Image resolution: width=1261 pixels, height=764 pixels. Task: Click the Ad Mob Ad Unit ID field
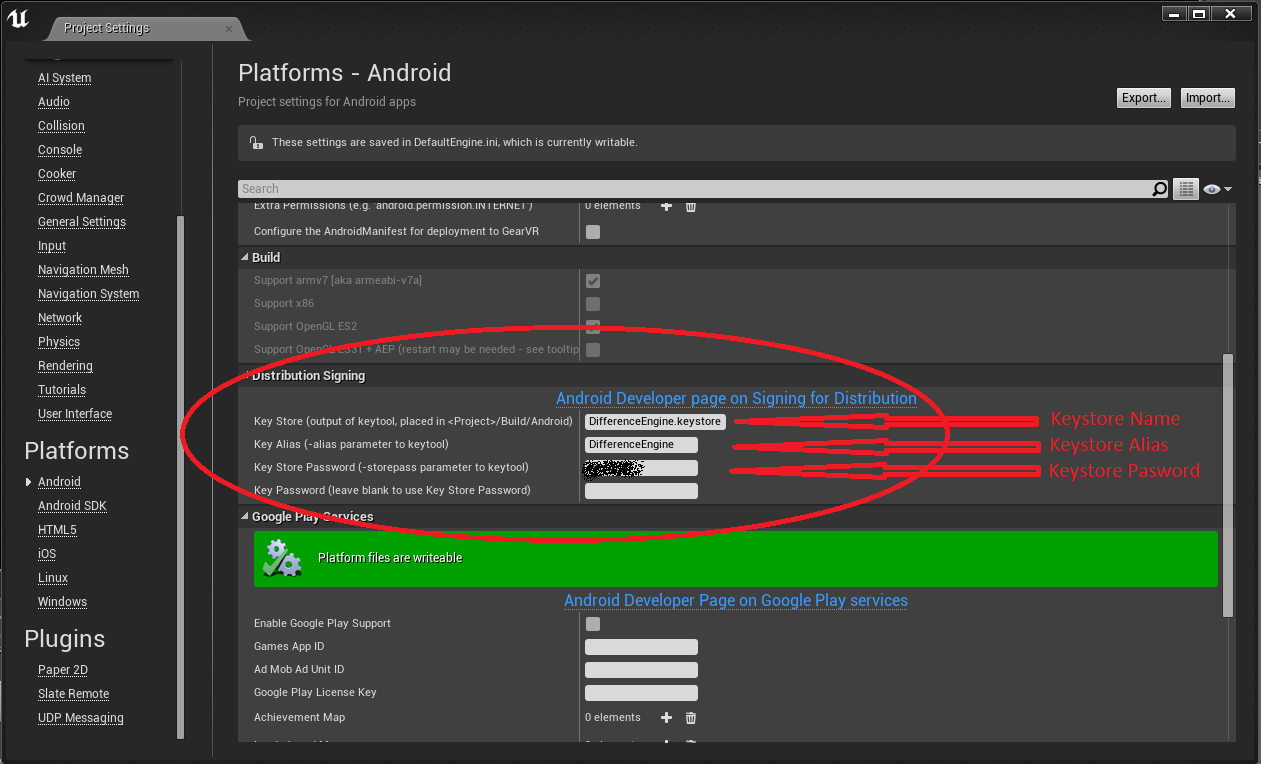pos(641,670)
